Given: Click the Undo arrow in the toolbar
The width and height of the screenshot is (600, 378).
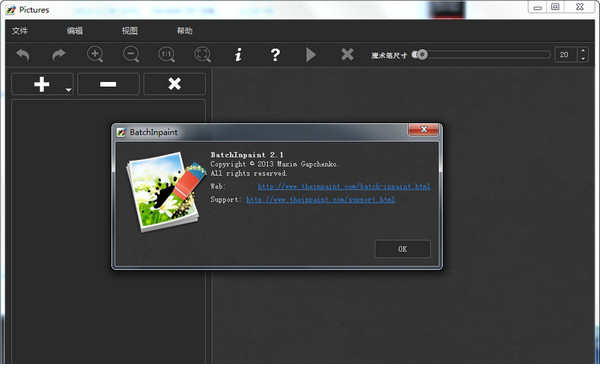Looking at the screenshot, I should coord(23,55).
